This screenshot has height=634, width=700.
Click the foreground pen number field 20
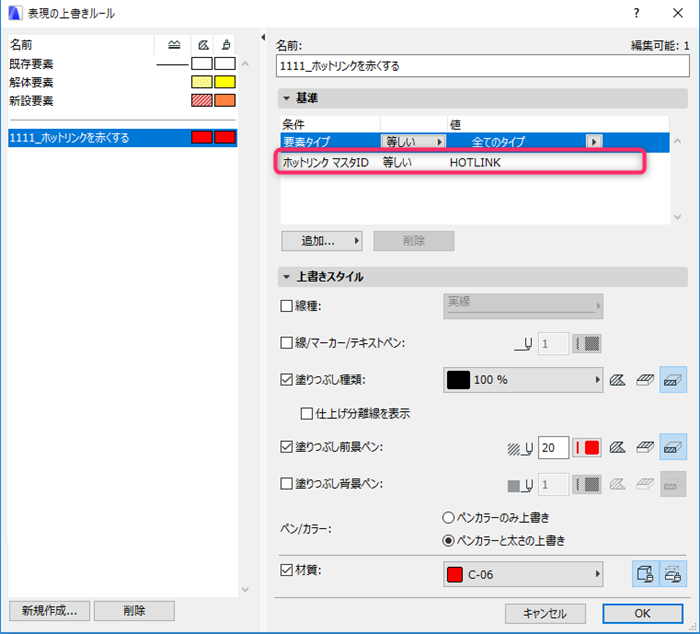(553, 447)
